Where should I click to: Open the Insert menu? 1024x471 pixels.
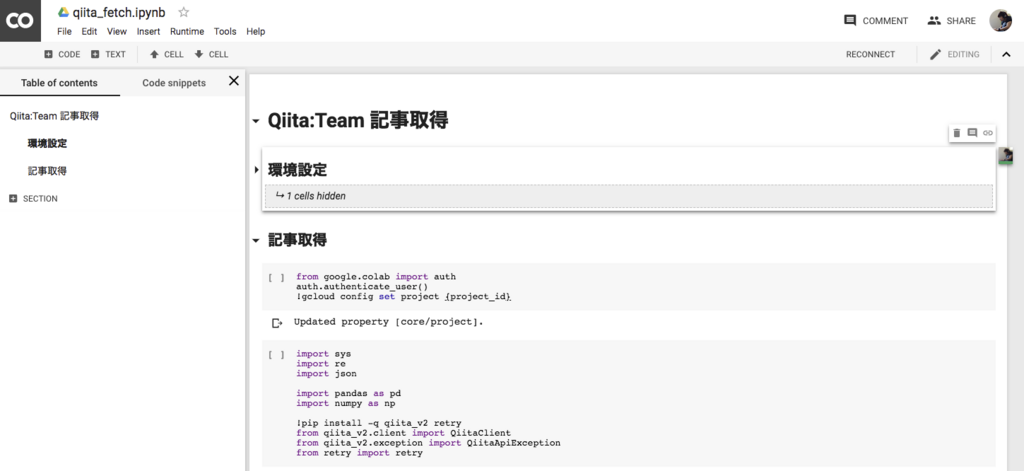(148, 31)
